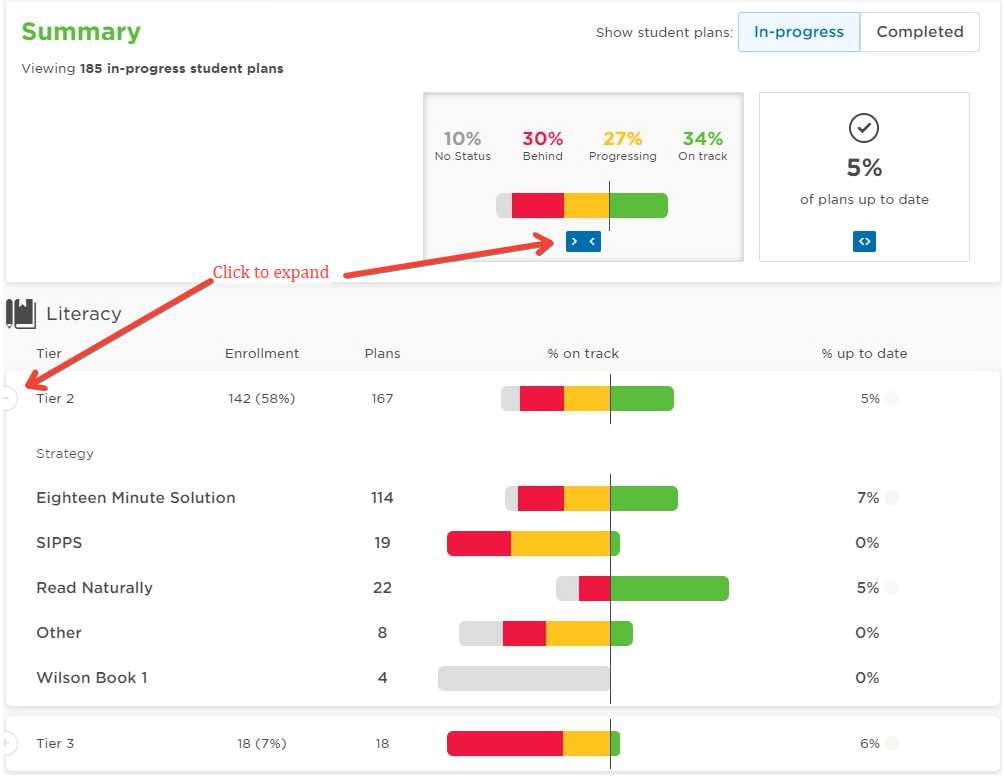This screenshot has width=1004, height=776.
Task: Click the status bar collapse arrows button
Action: pos(583,241)
